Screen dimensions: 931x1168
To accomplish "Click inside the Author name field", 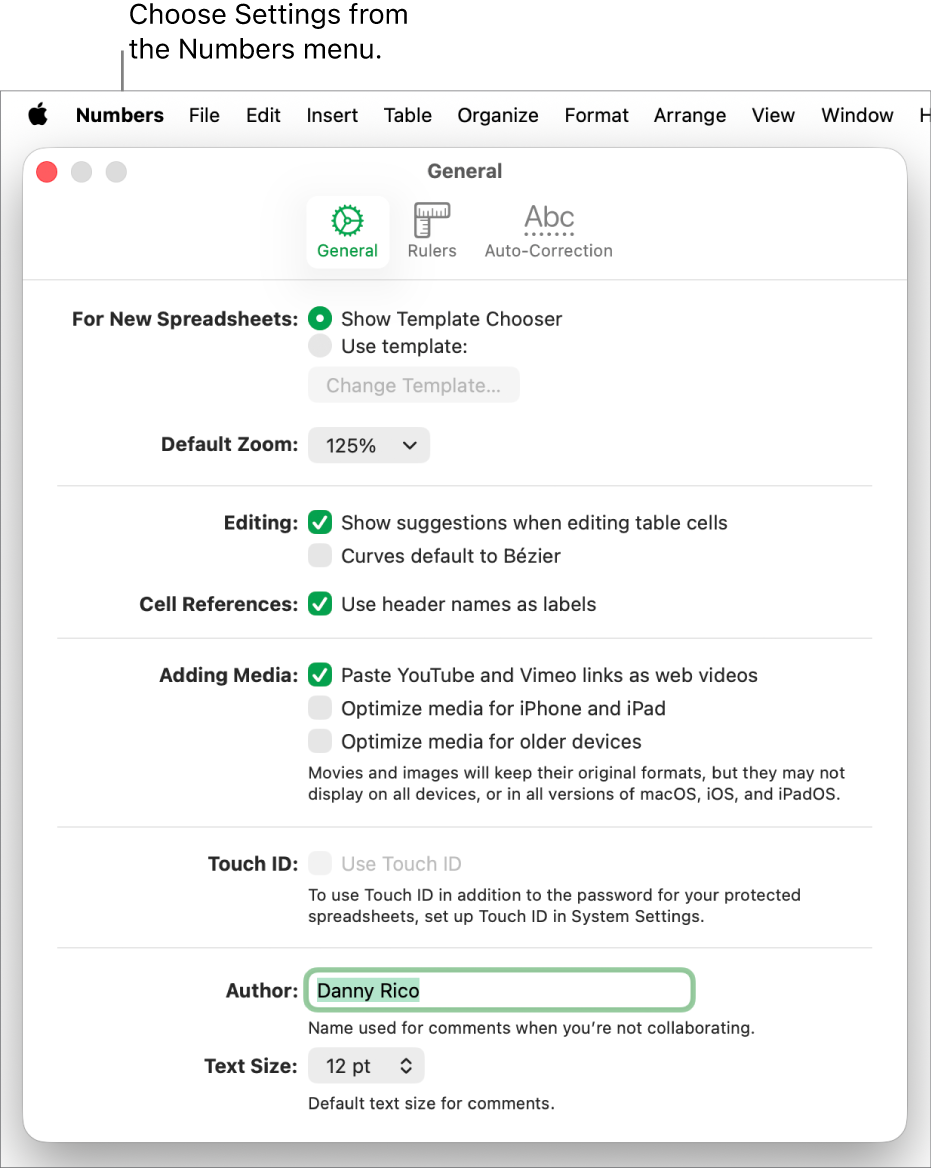I will [x=499, y=990].
